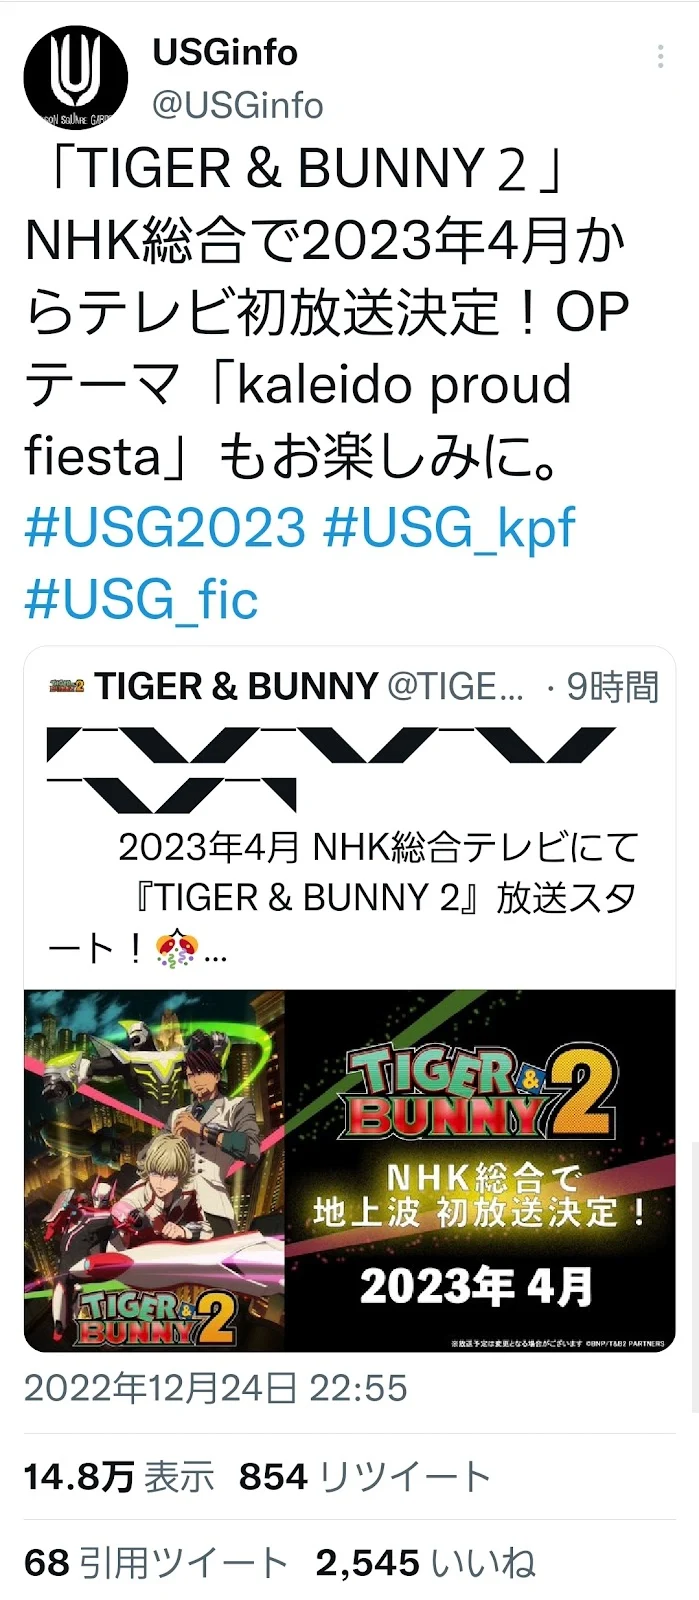Open the USGinfo profile avatar
The width and height of the screenshot is (699, 1600).
tap(76, 77)
